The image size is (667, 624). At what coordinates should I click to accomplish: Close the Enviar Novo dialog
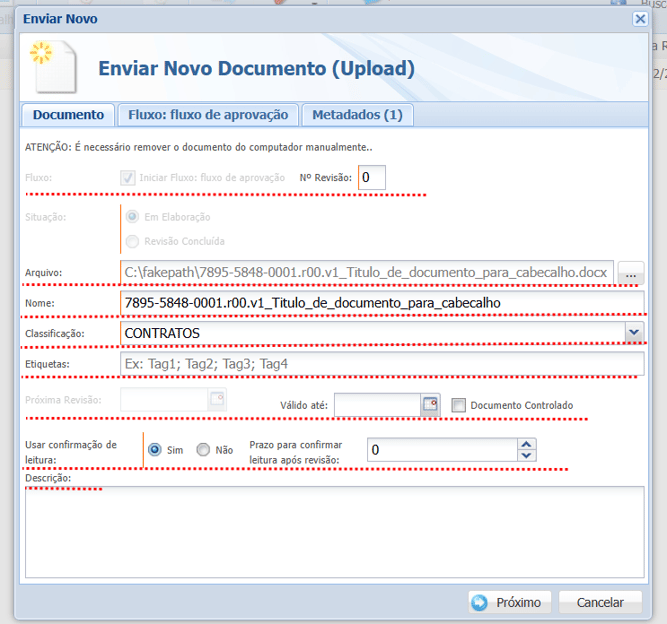[640, 18]
